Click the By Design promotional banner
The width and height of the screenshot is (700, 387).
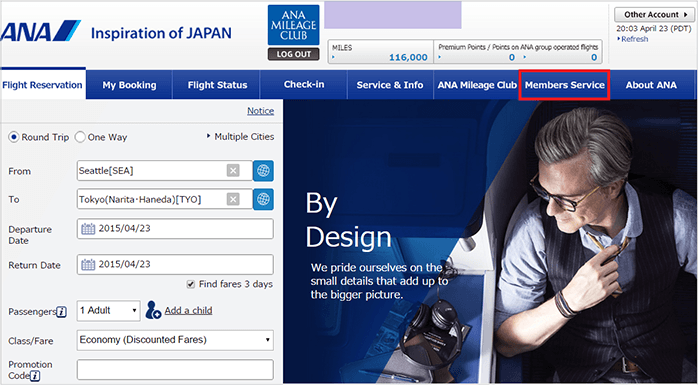[x=489, y=241]
